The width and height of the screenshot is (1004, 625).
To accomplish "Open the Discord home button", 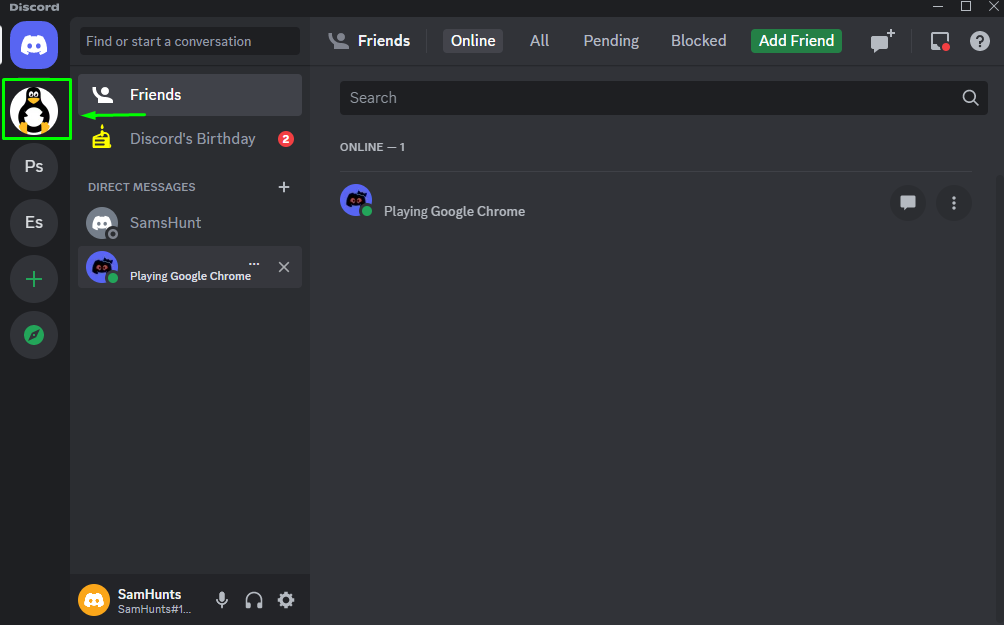I will coord(34,45).
